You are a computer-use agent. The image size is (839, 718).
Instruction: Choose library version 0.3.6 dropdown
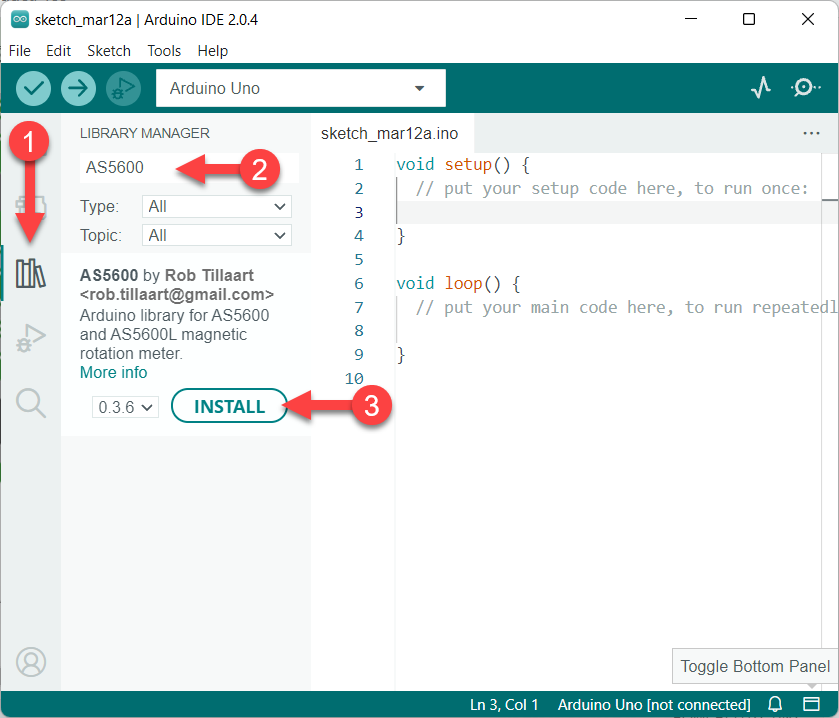pyautogui.click(x=125, y=407)
